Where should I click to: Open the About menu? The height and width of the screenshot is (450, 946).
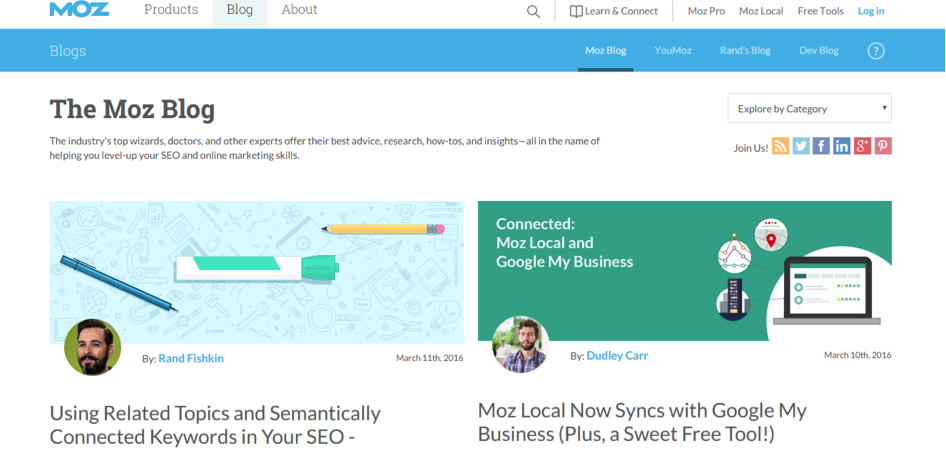tap(300, 10)
